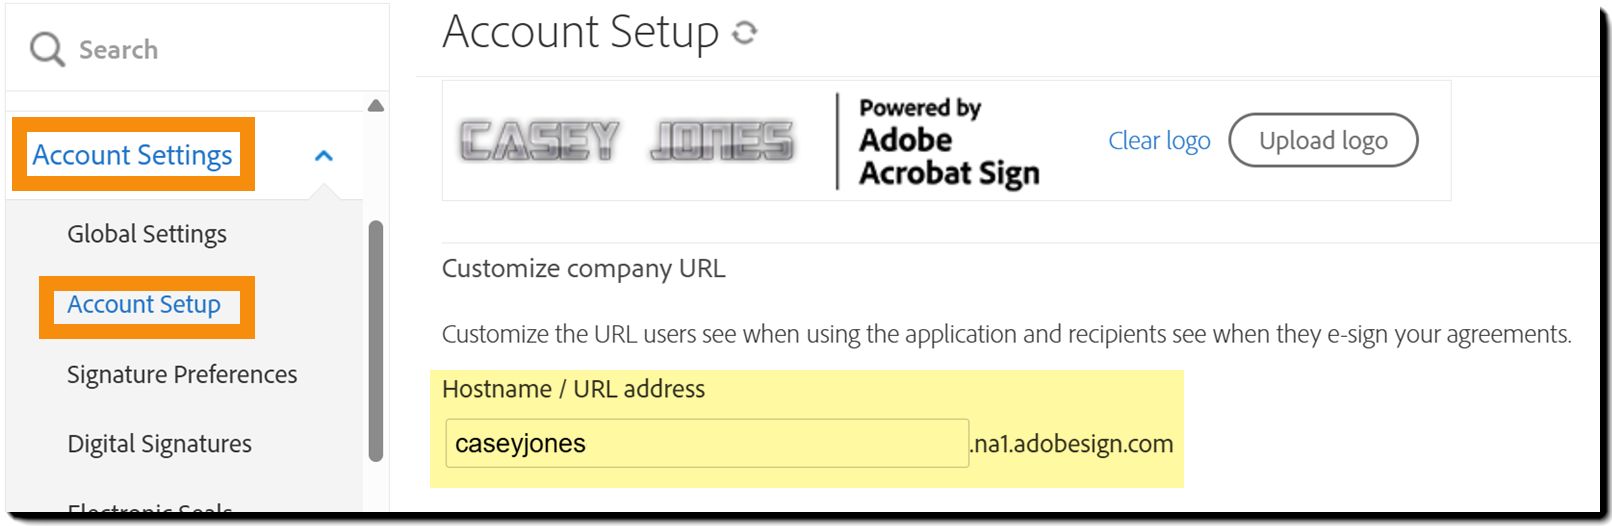Go to Signature Preferences
This screenshot has height=526, width=1612.
point(182,375)
